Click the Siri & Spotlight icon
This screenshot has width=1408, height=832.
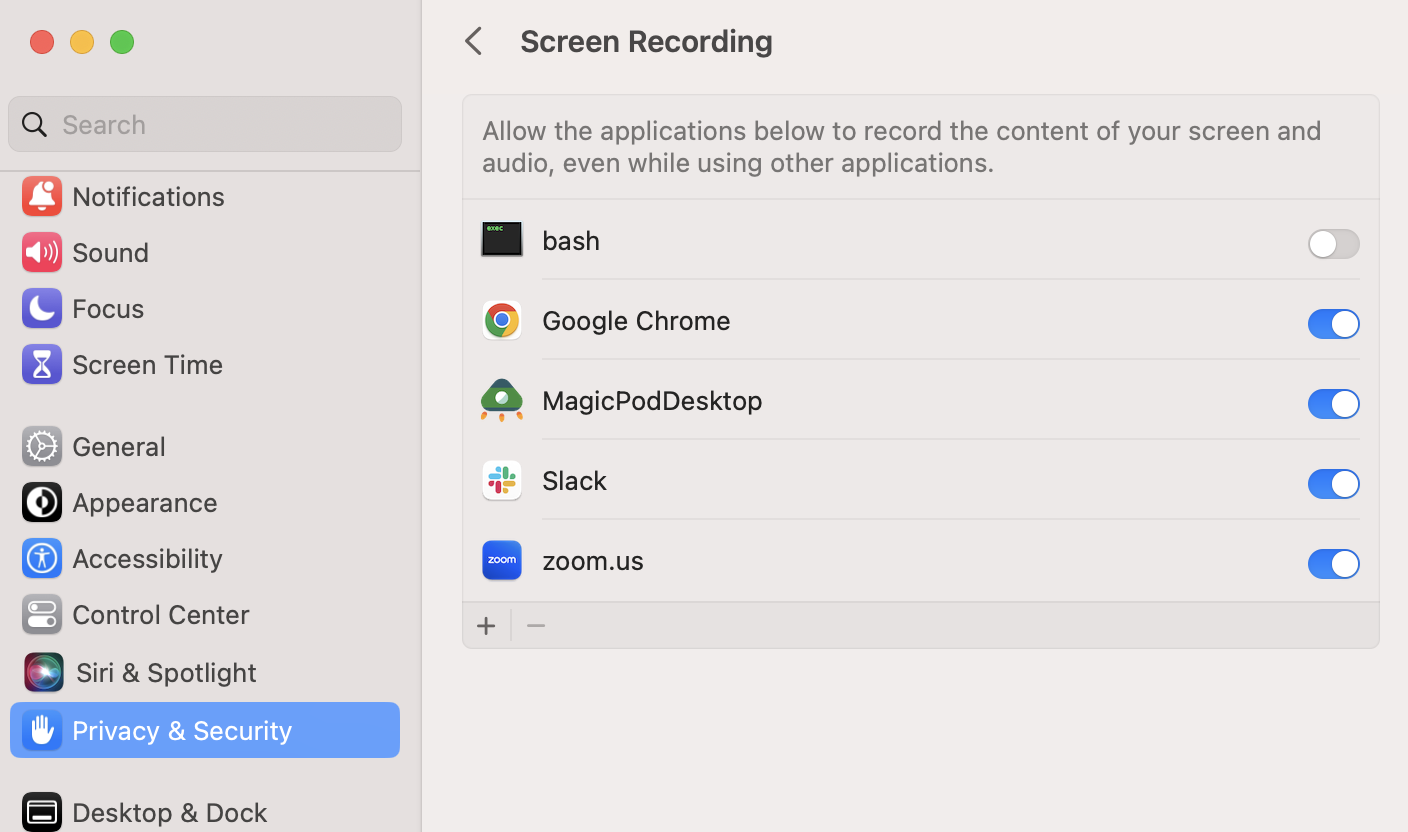(44, 672)
